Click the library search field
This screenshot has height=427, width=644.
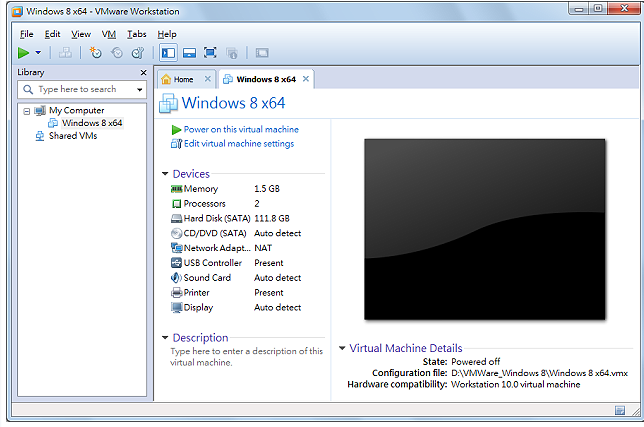click(x=82, y=89)
